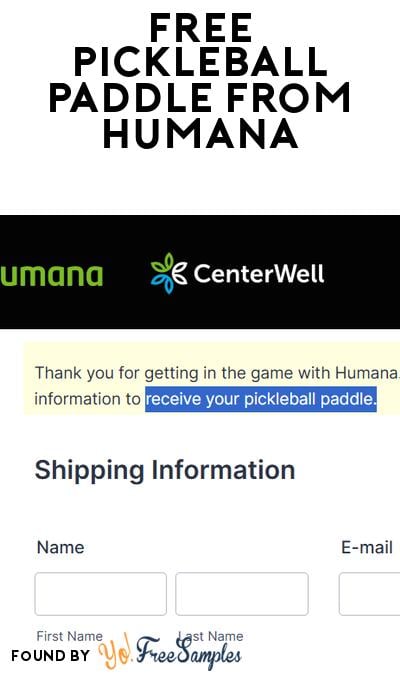Click the E-mail field label
This screenshot has width=400, height=675.
coord(367,548)
